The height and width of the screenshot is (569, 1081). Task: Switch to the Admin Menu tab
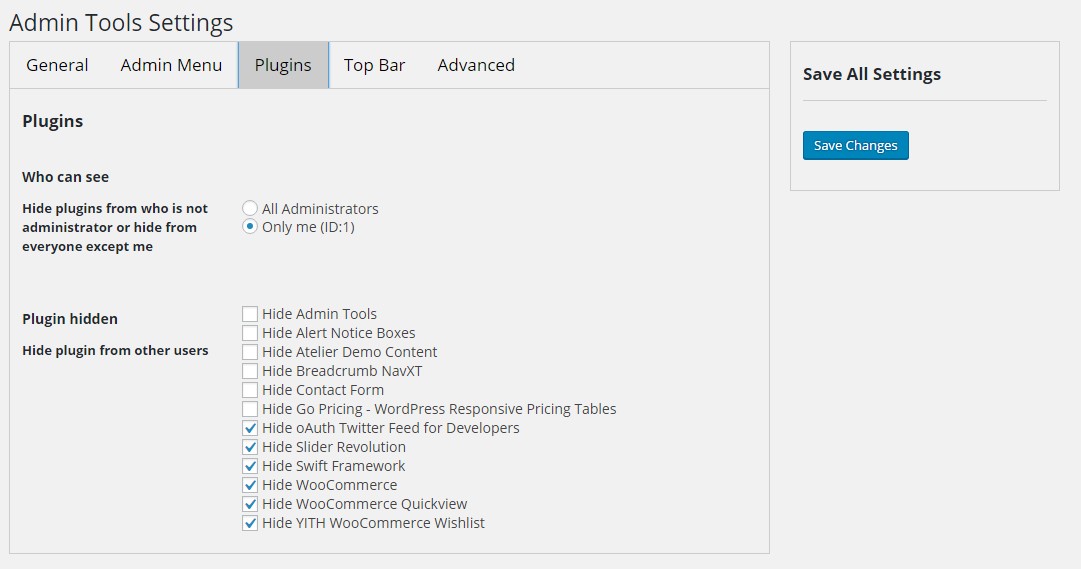pos(171,65)
